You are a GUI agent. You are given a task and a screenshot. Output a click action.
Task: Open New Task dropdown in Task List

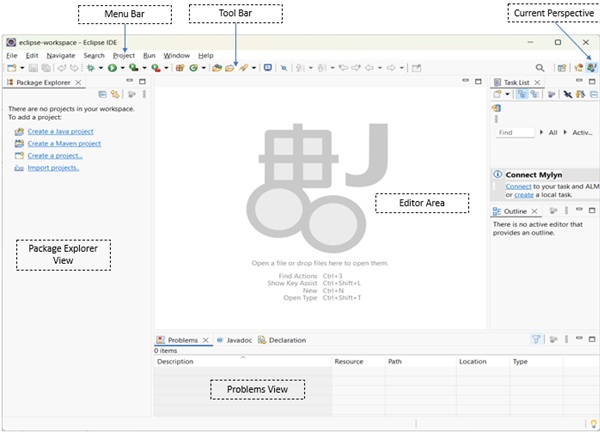(507, 94)
